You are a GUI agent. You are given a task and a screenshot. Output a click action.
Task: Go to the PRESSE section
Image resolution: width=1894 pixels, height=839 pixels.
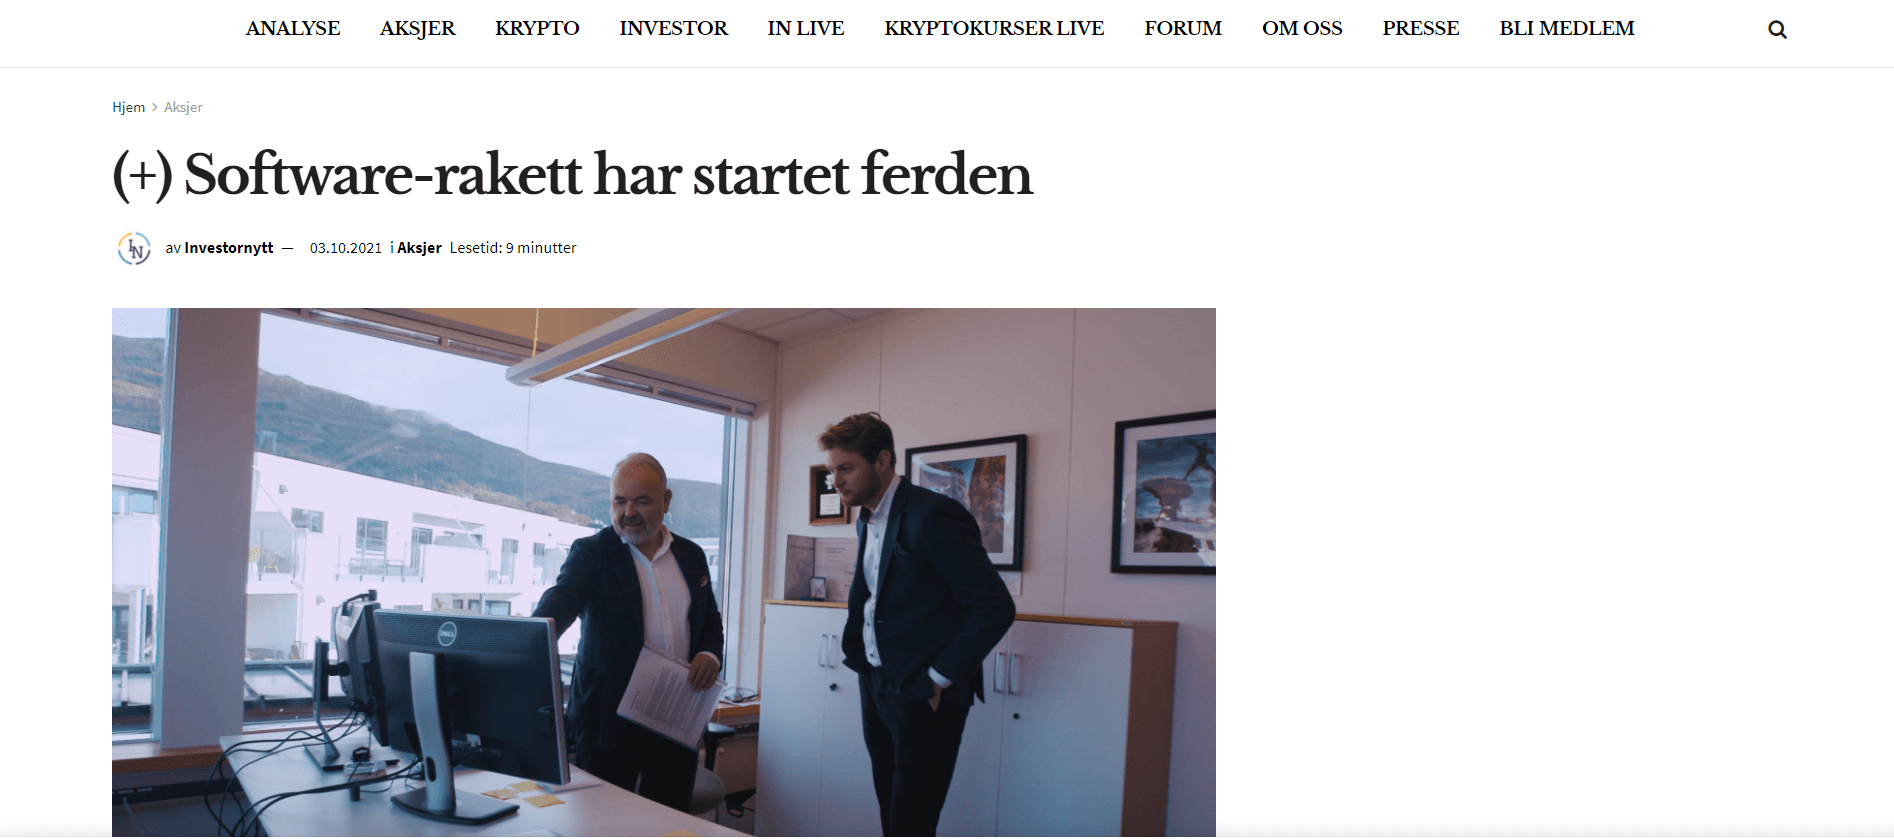[x=1421, y=28]
